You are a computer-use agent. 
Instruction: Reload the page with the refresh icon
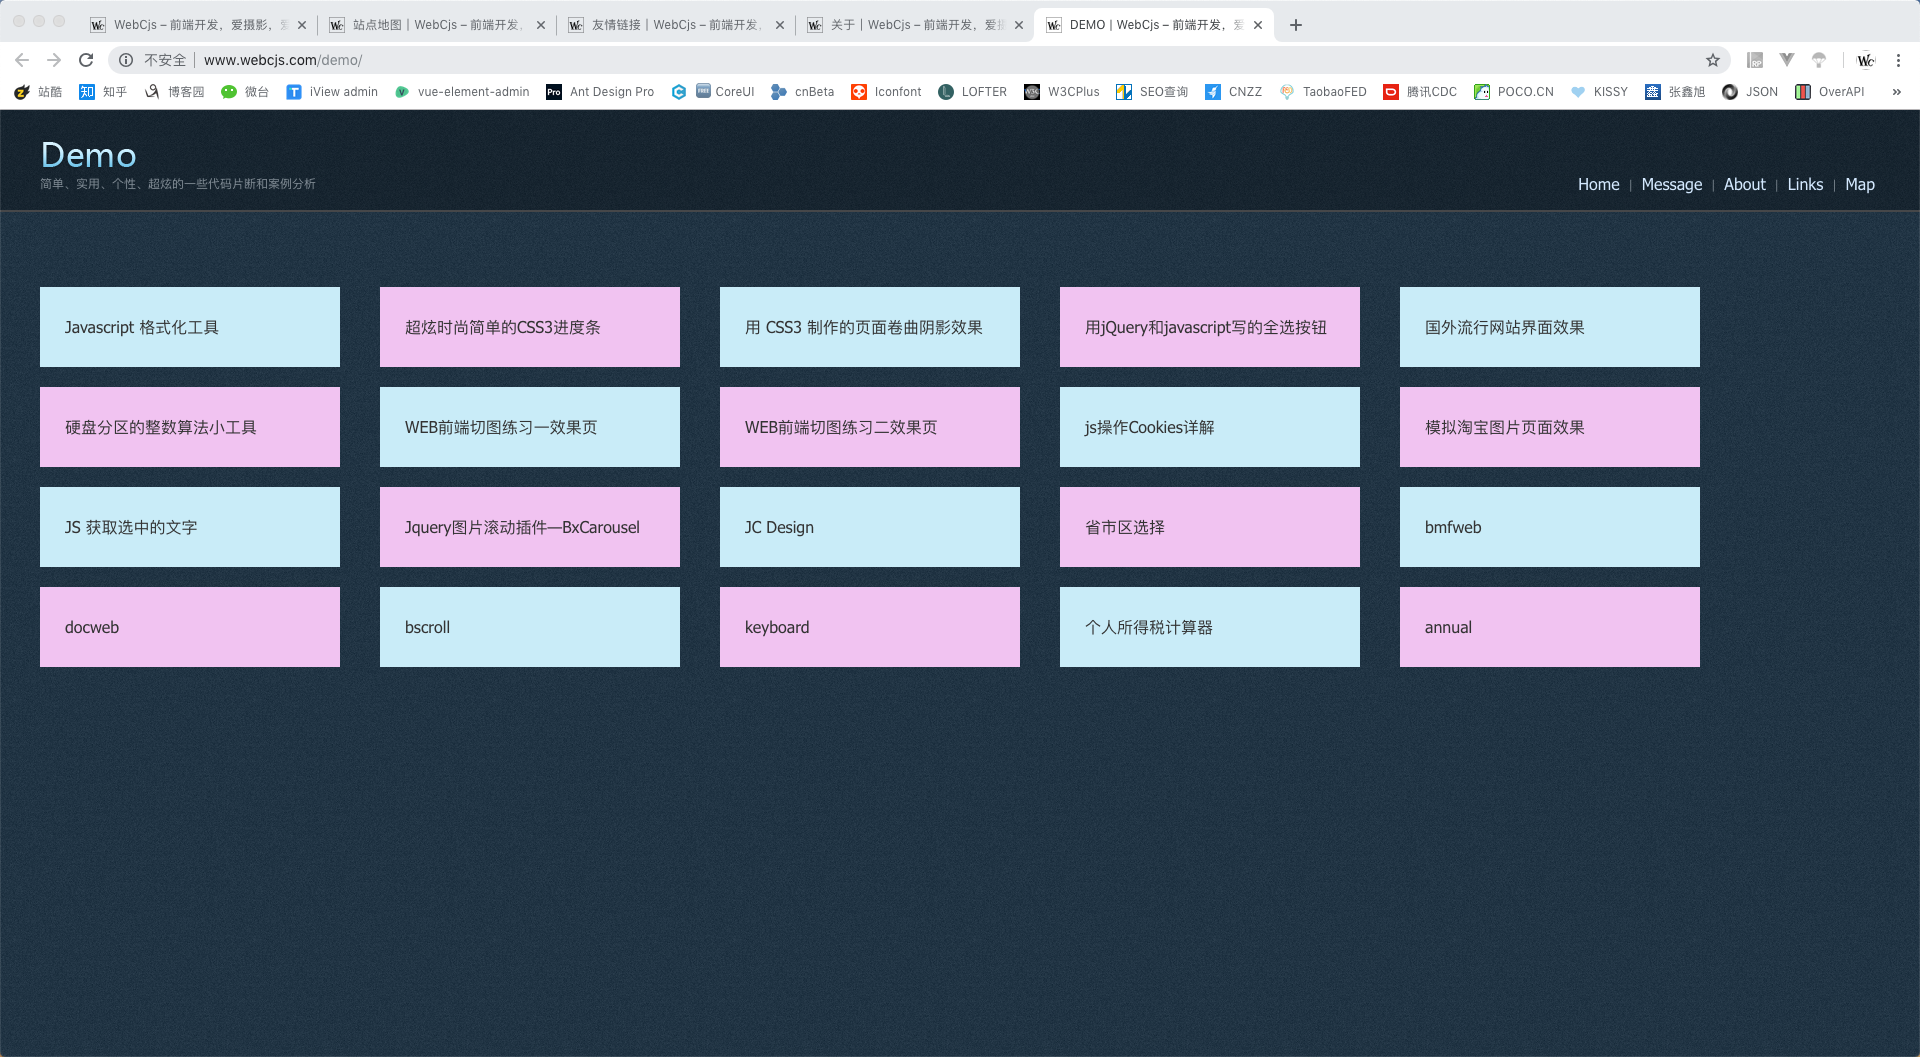pyautogui.click(x=86, y=60)
